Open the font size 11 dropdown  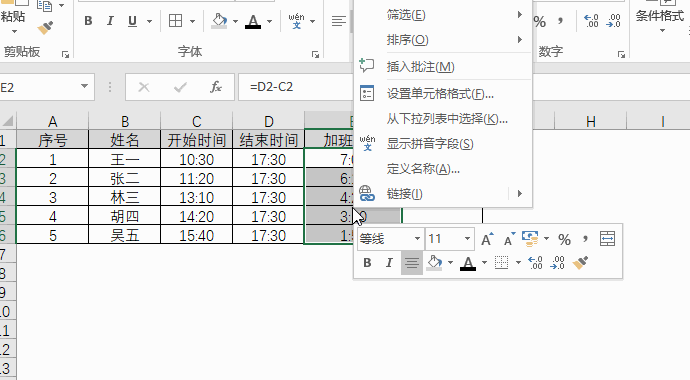click(x=467, y=239)
